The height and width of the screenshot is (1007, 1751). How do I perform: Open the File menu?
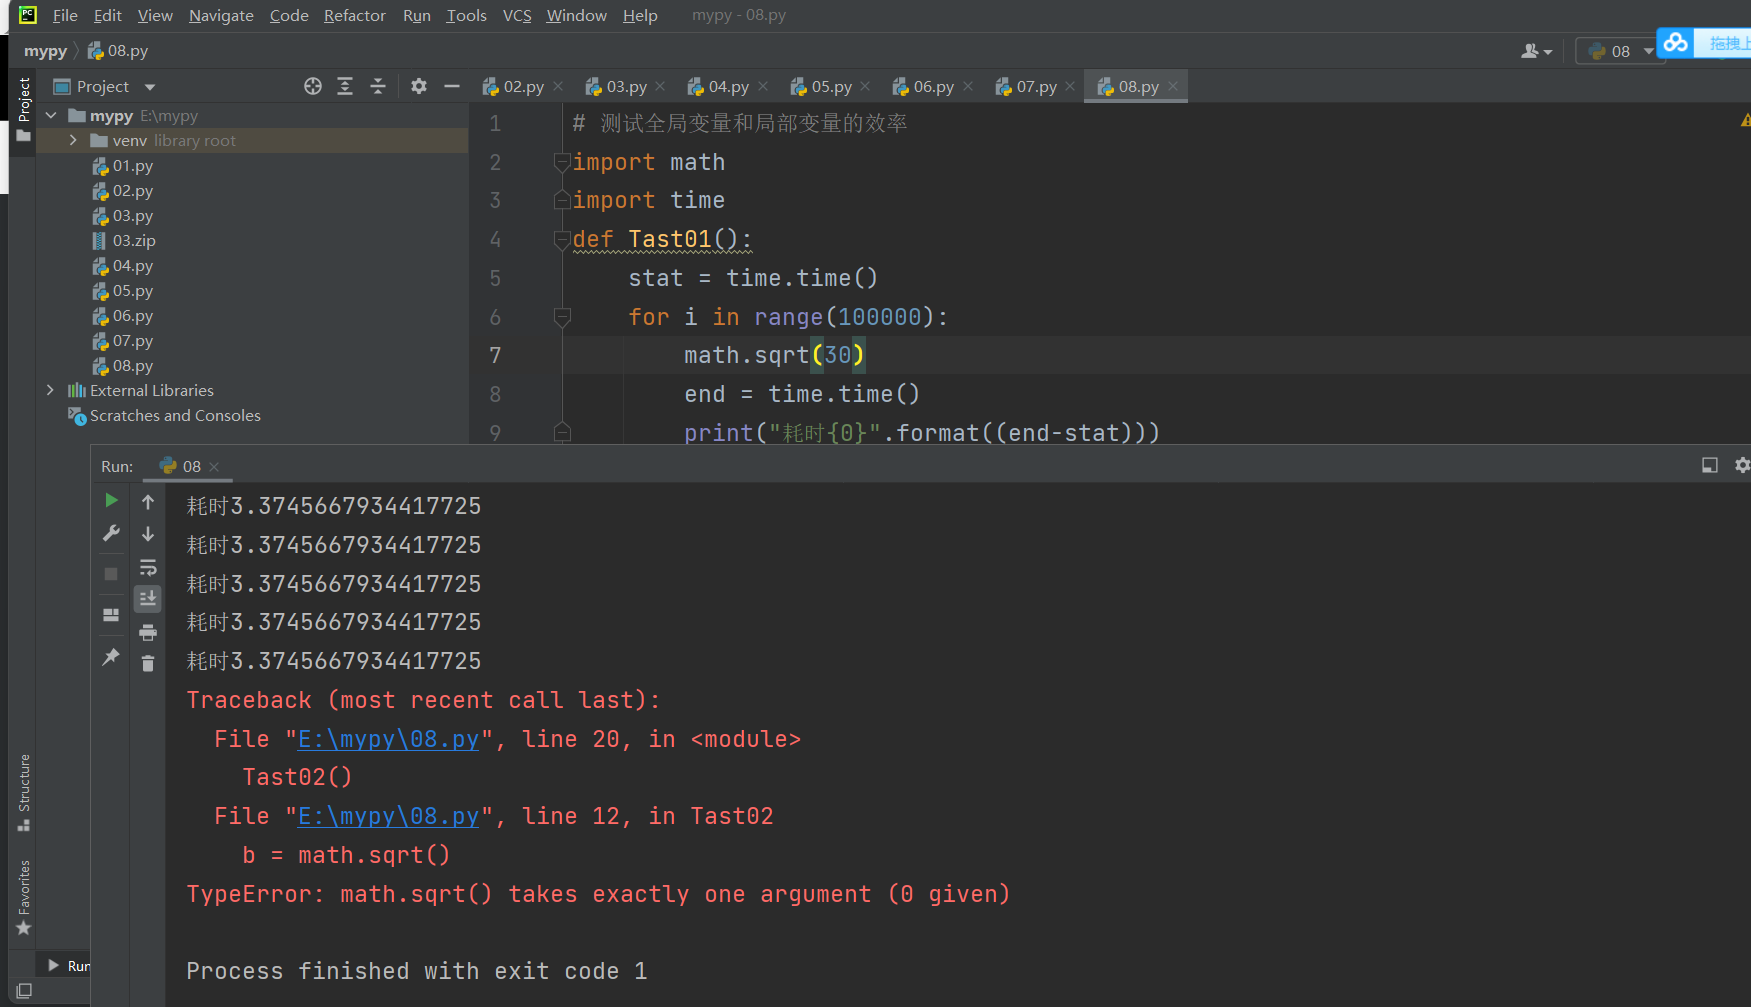click(x=65, y=15)
